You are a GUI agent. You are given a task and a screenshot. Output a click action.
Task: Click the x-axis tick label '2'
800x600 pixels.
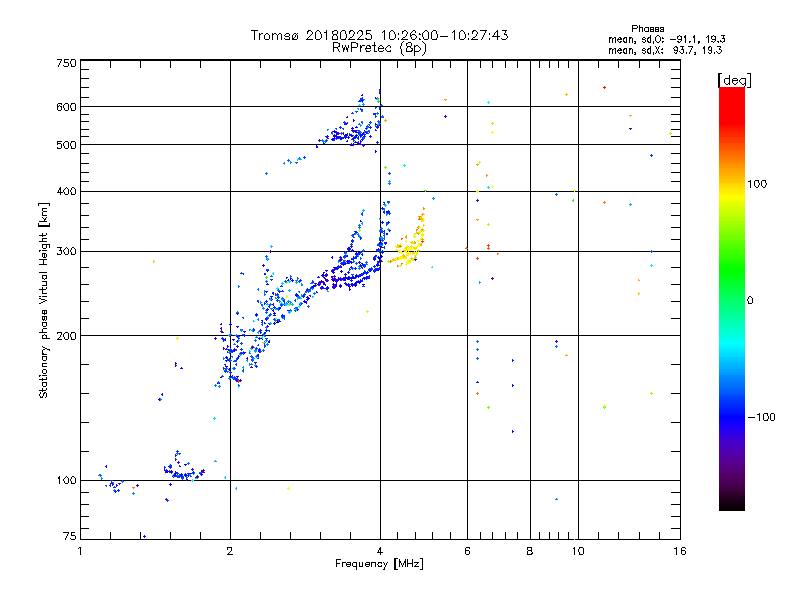tap(230, 551)
